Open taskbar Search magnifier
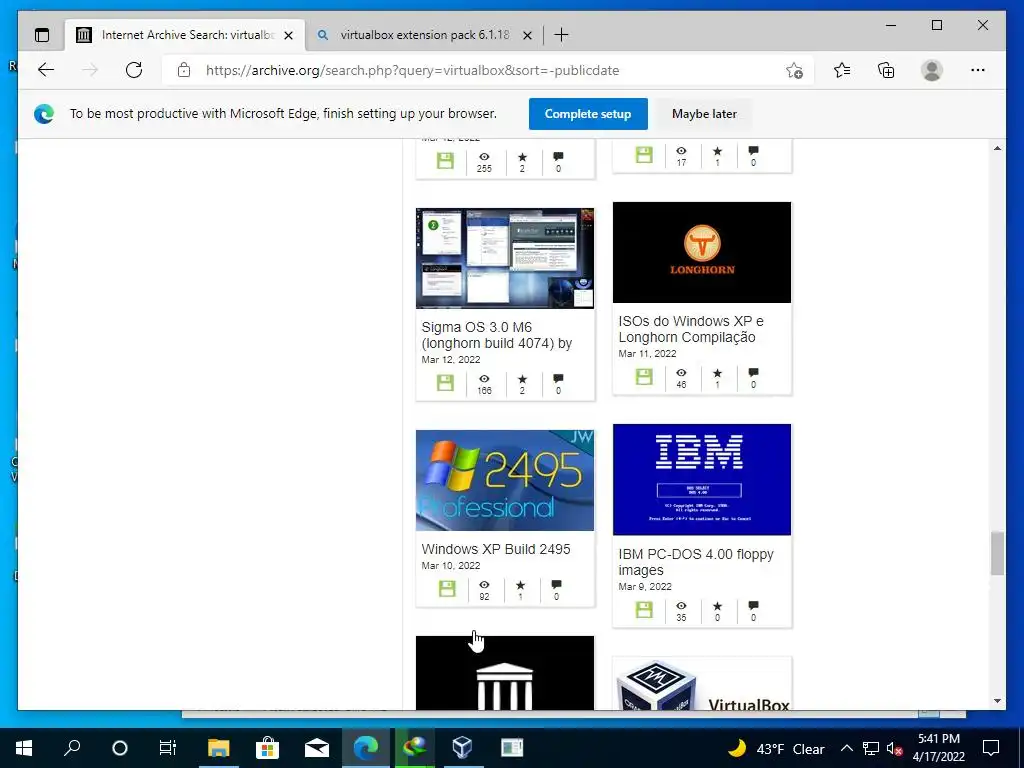The image size is (1024, 768). (x=72, y=748)
